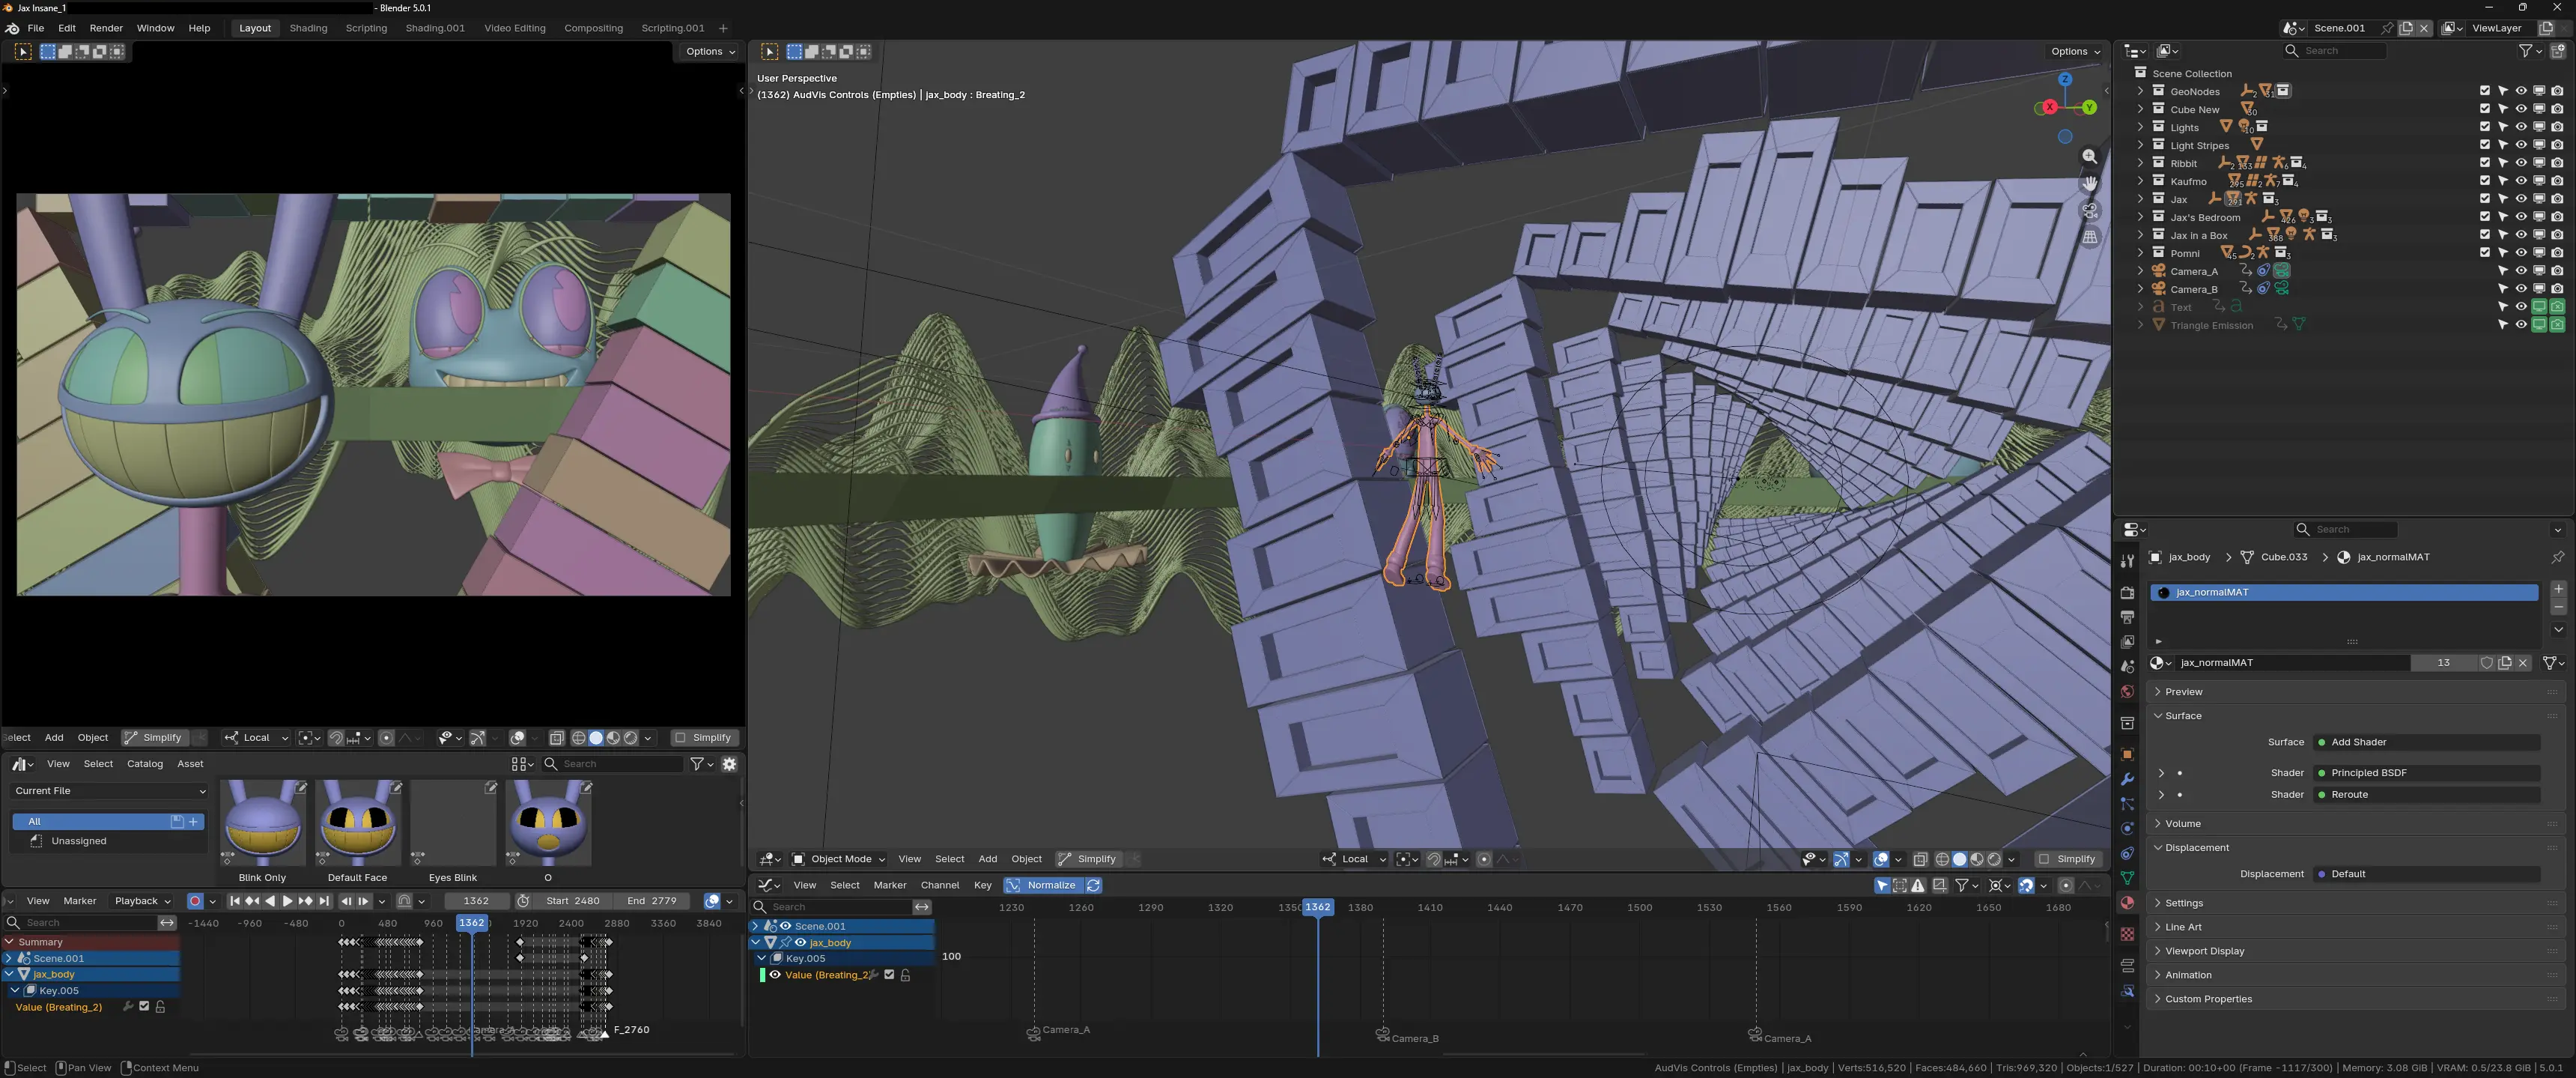The image size is (2576, 1078).
Task: Uncheck the Lights collection exclude checkbox
Action: (2485, 127)
